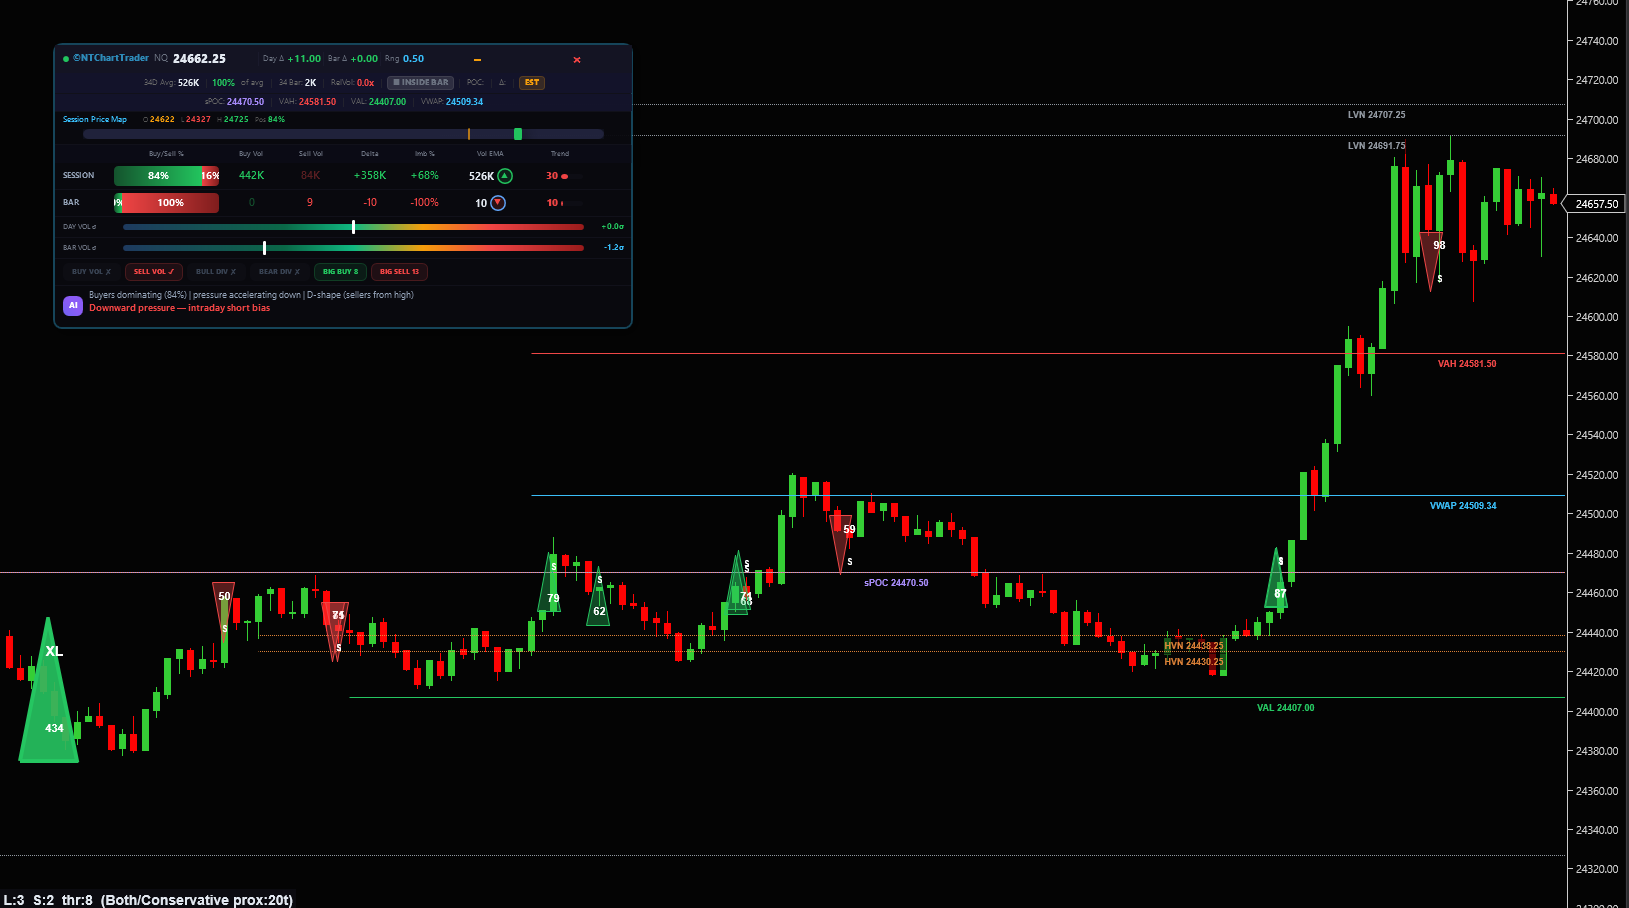Toggle the BULL DIV filter chip
The width and height of the screenshot is (1629, 908).
216,272
